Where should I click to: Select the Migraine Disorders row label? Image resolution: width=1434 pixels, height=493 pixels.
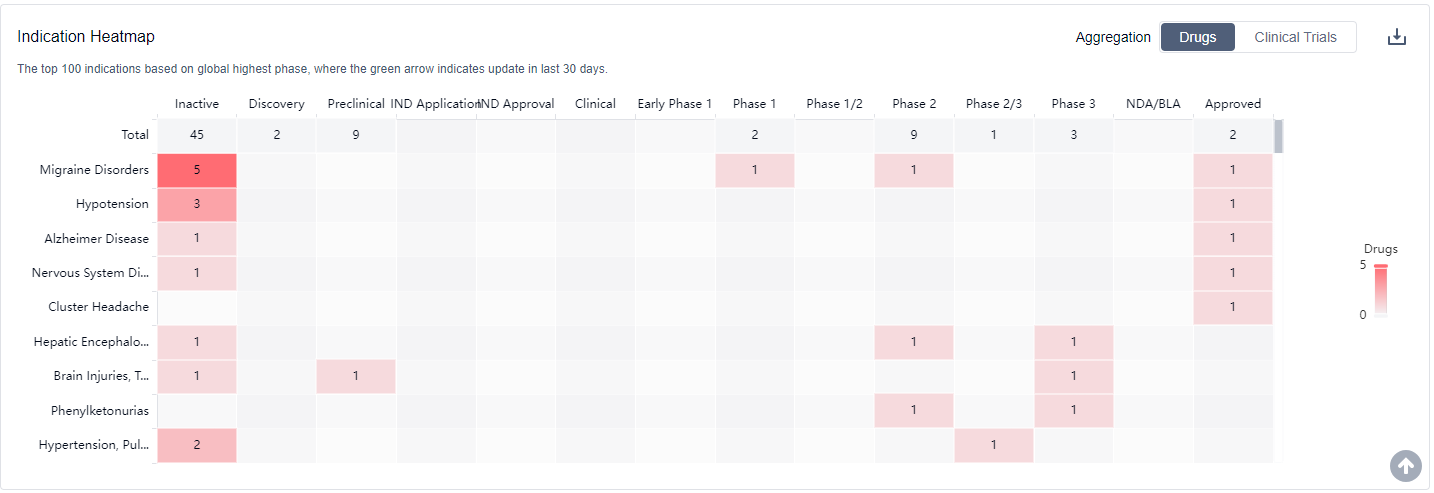coord(94,170)
